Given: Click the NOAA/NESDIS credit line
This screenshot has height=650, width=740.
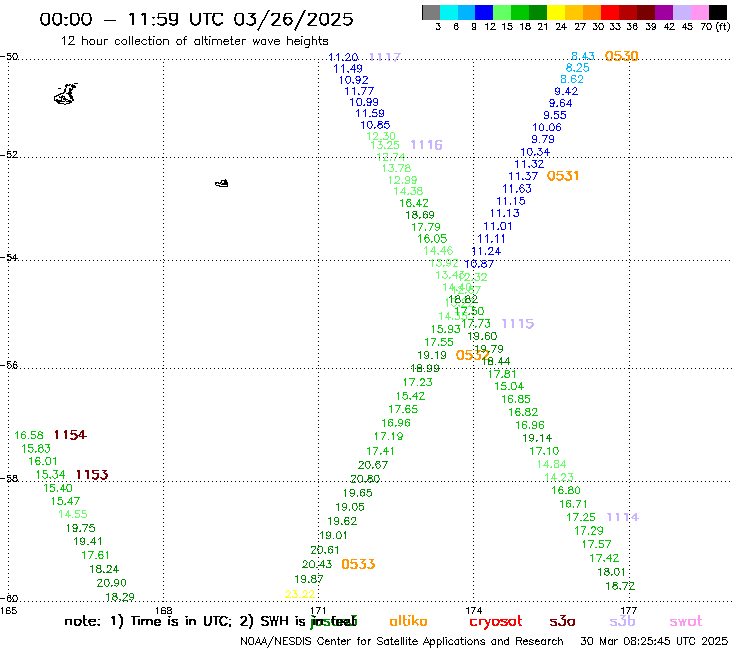Looking at the screenshot, I should (x=402, y=641).
